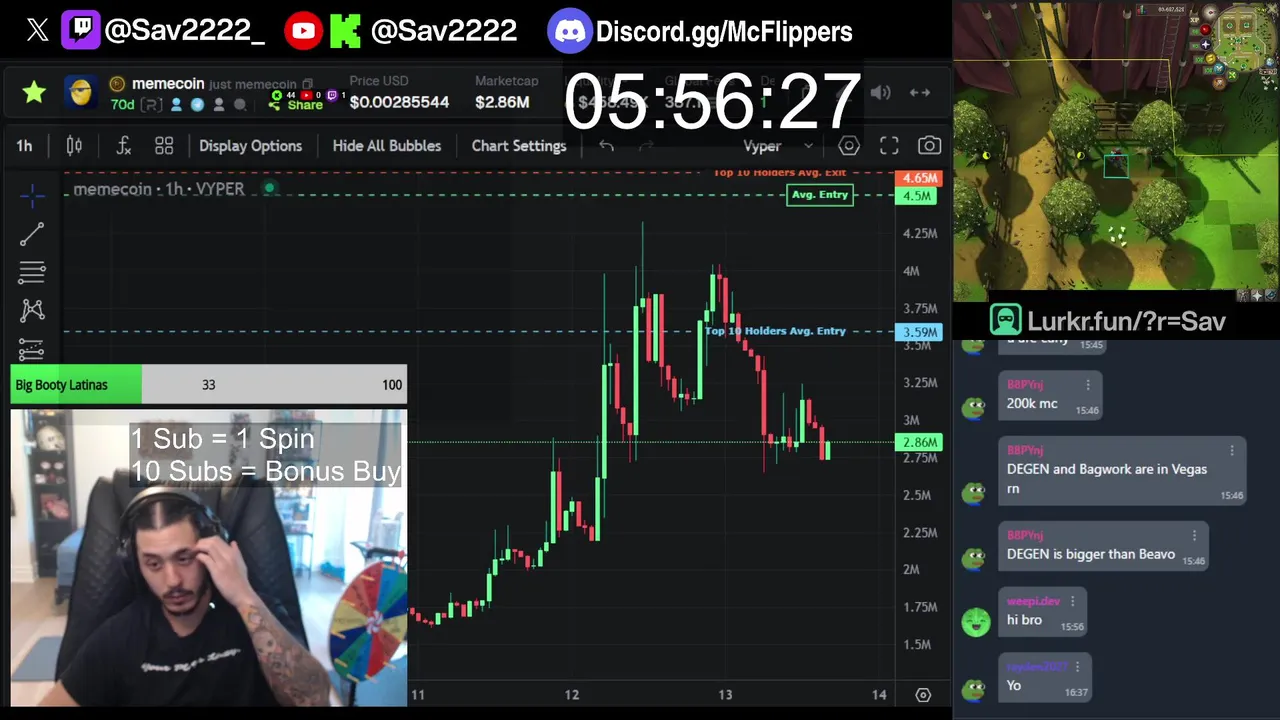The height and width of the screenshot is (720, 1280).
Task: Click the memecoin token avatar image
Action: pyautogui.click(x=81, y=93)
